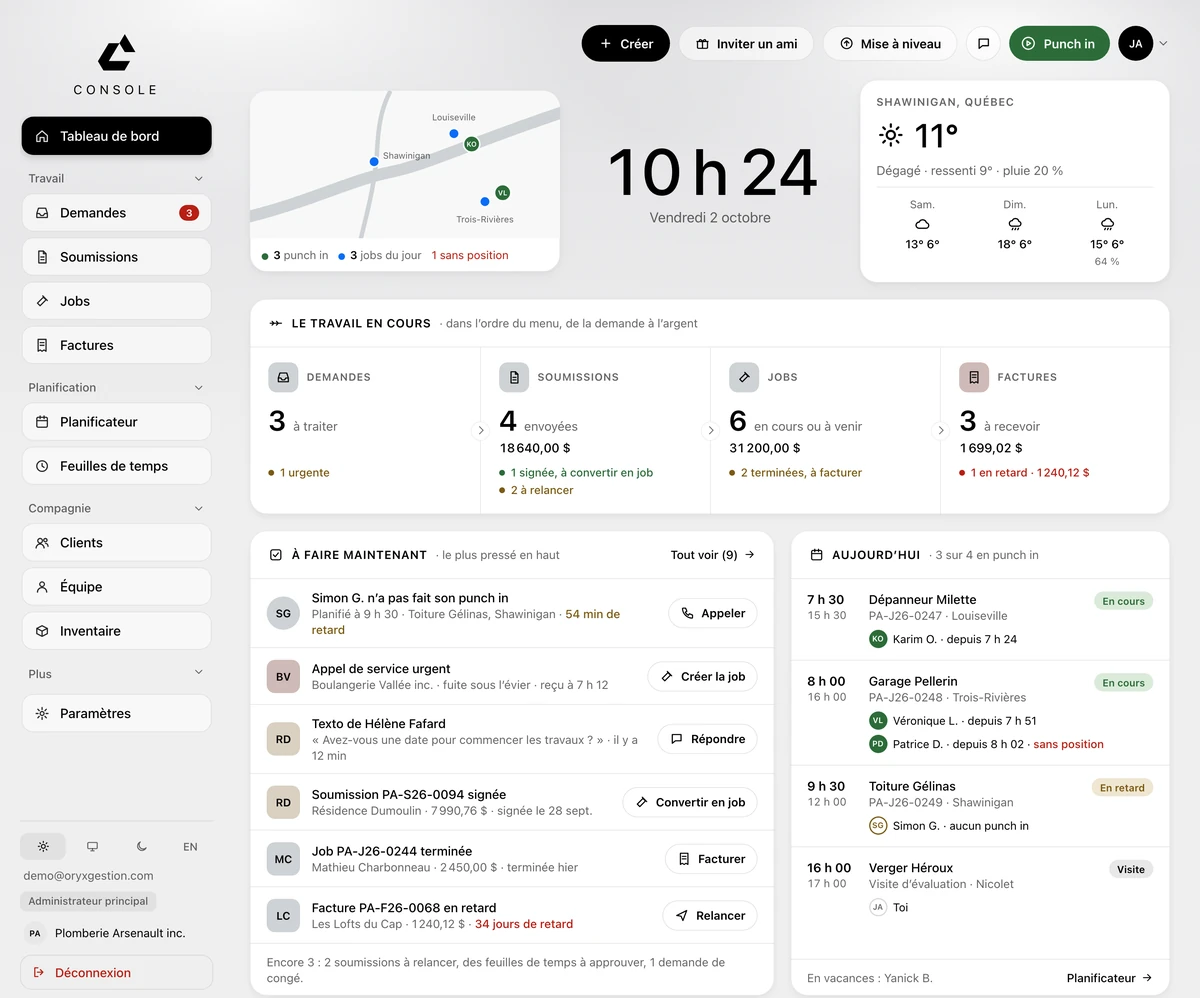Switch to system theme monitor toggle
The width and height of the screenshot is (1200, 998).
(x=92, y=846)
